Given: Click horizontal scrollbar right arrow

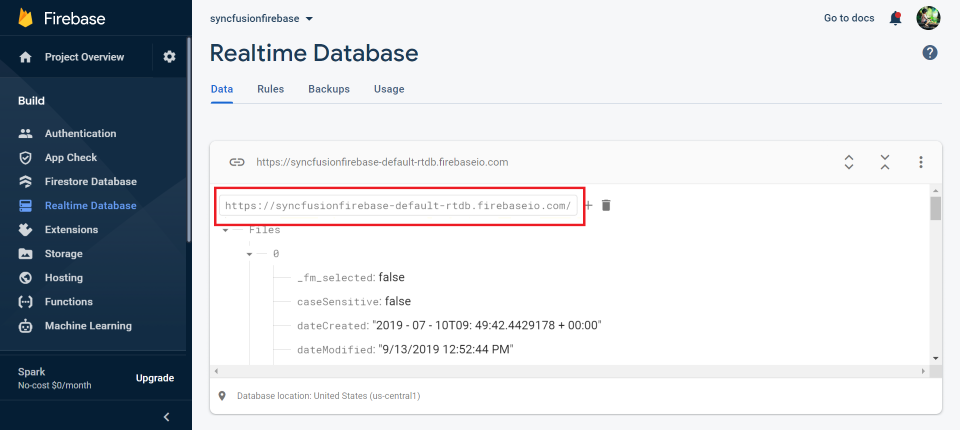Looking at the screenshot, I should (924, 371).
